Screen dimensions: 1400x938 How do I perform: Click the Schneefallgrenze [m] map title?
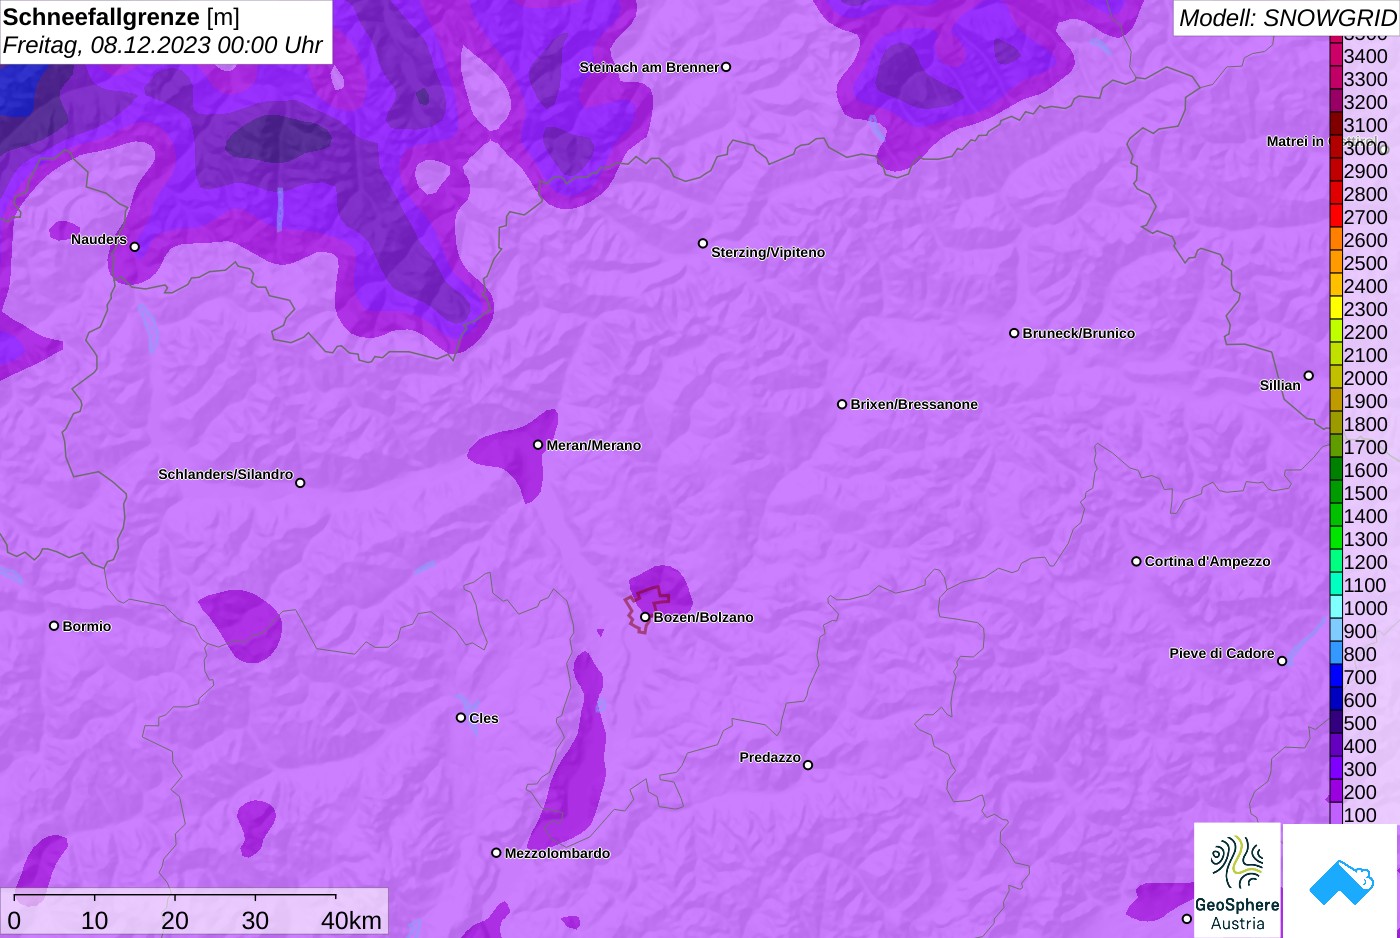121,17
